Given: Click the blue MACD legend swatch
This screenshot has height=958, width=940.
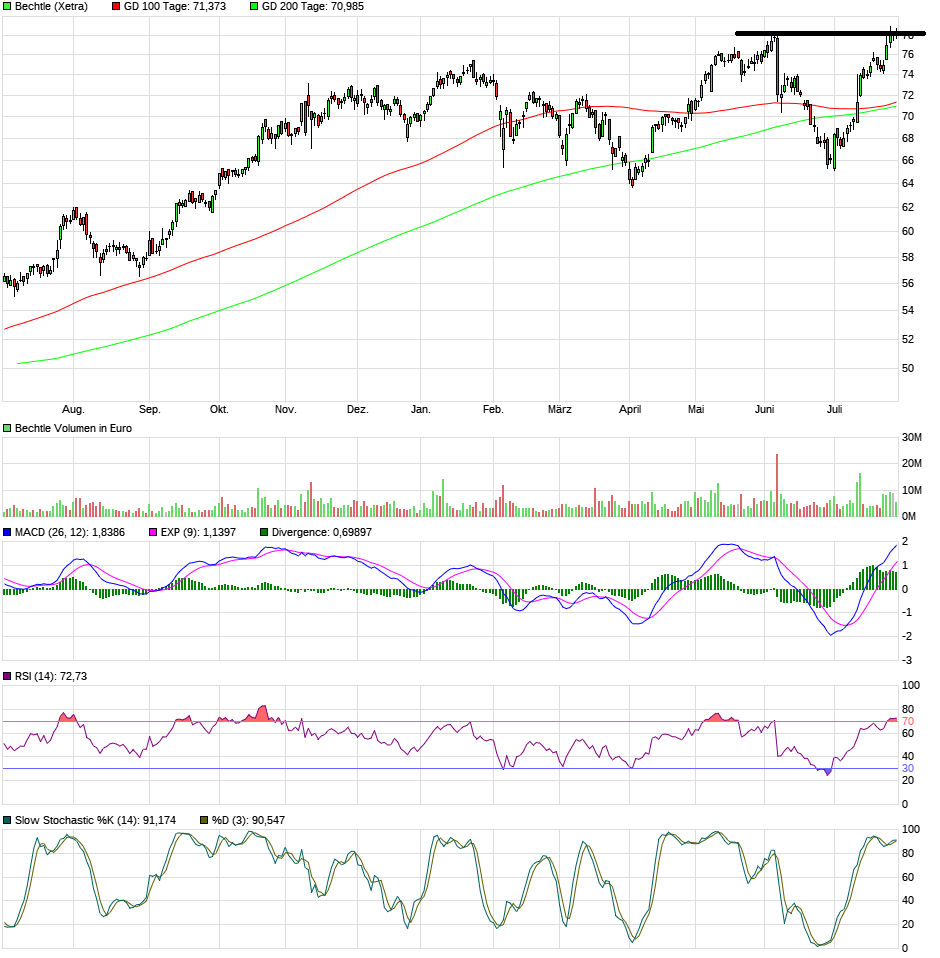Looking at the screenshot, I should pyautogui.click(x=8, y=532).
